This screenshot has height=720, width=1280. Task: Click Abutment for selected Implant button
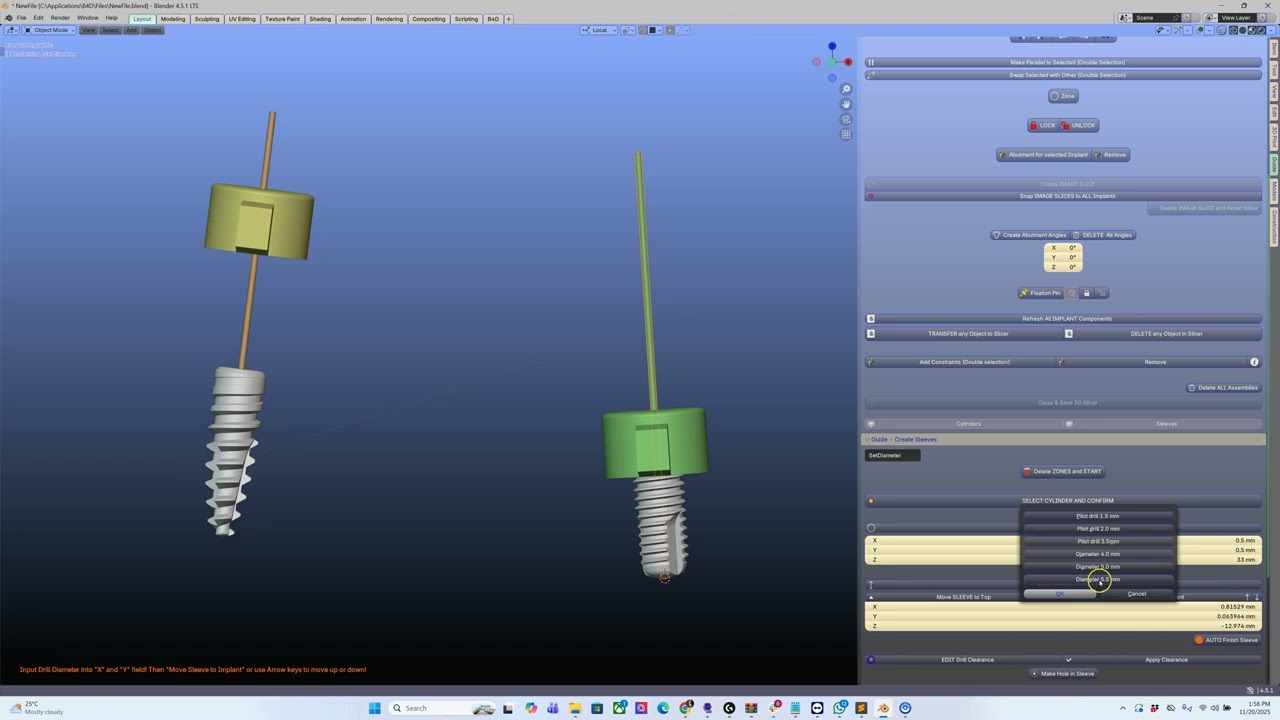pos(1042,155)
